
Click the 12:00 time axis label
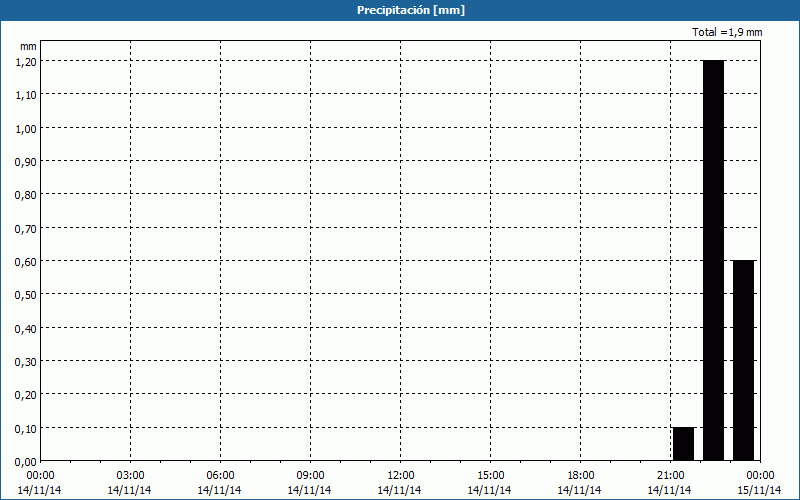(x=401, y=476)
